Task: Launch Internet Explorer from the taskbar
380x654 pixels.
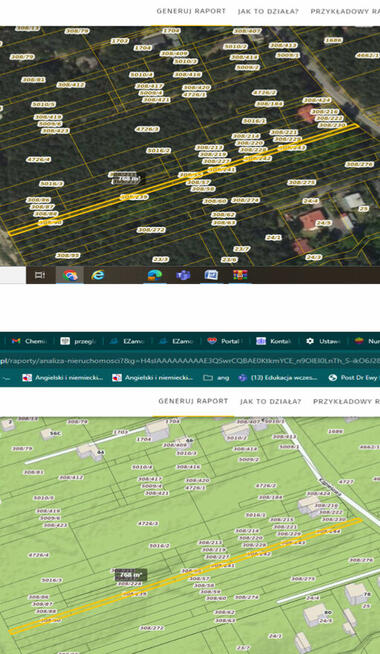Action: (98, 275)
